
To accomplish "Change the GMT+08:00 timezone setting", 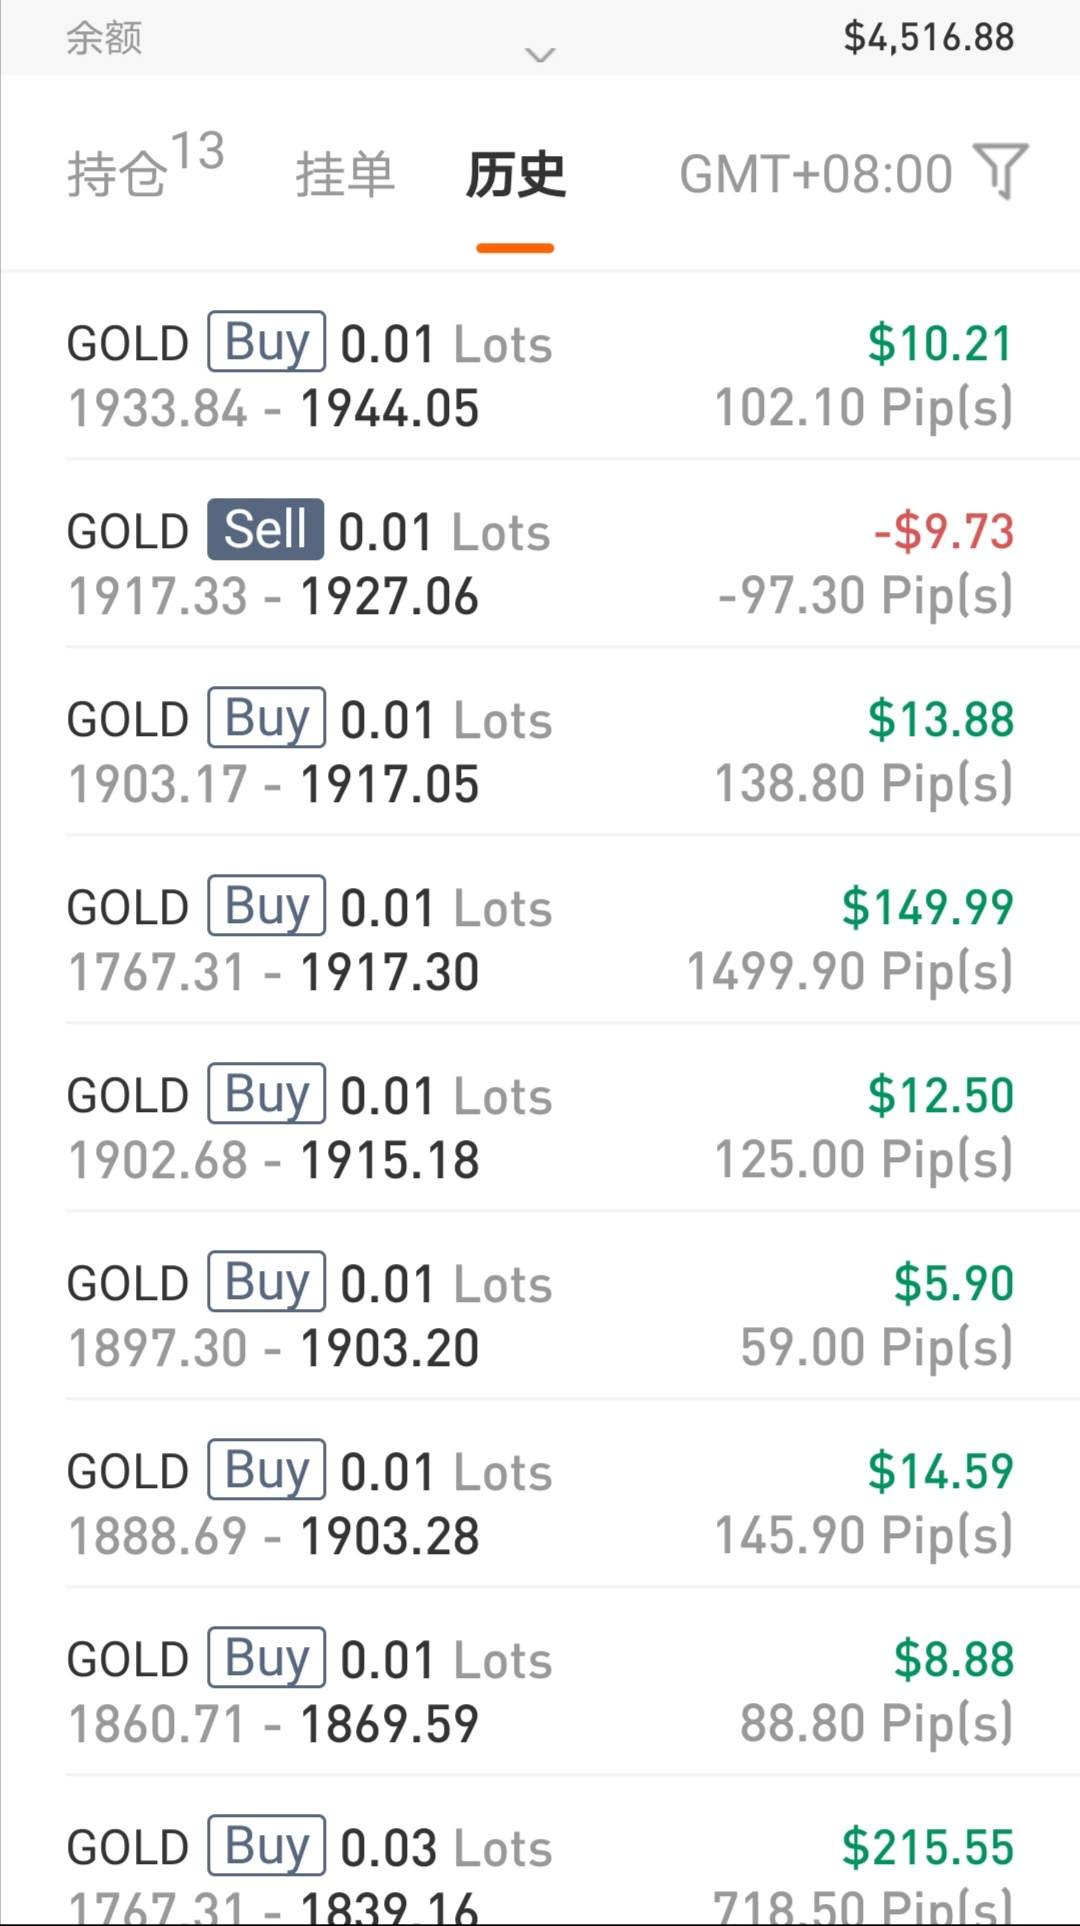I will pyautogui.click(x=815, y=174).
